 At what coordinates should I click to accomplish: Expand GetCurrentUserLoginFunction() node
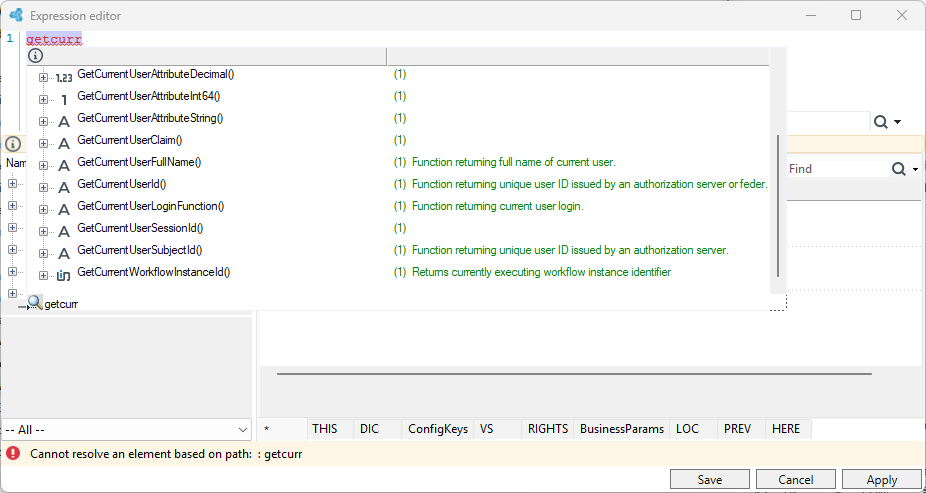click(x=43, y=210)
